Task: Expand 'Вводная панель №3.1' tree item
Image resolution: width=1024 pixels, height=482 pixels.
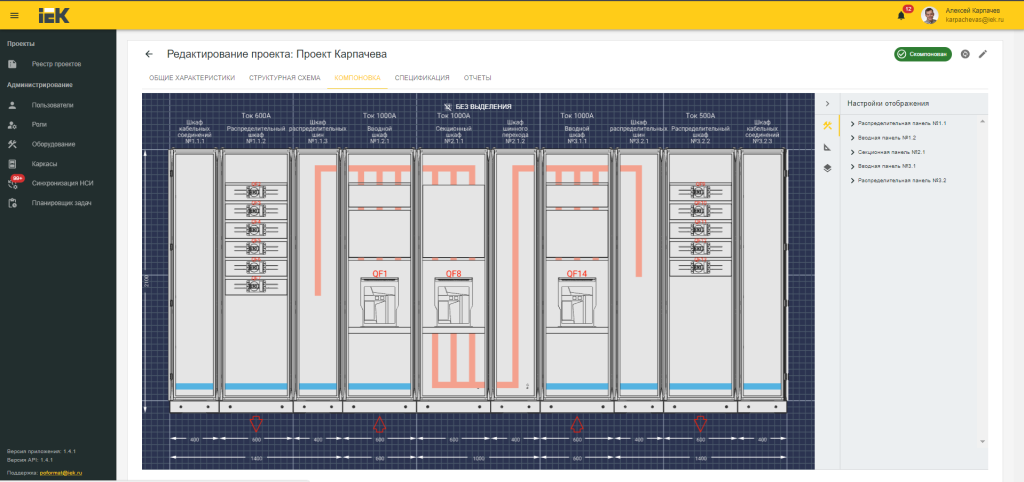Action: click(851, 165)
